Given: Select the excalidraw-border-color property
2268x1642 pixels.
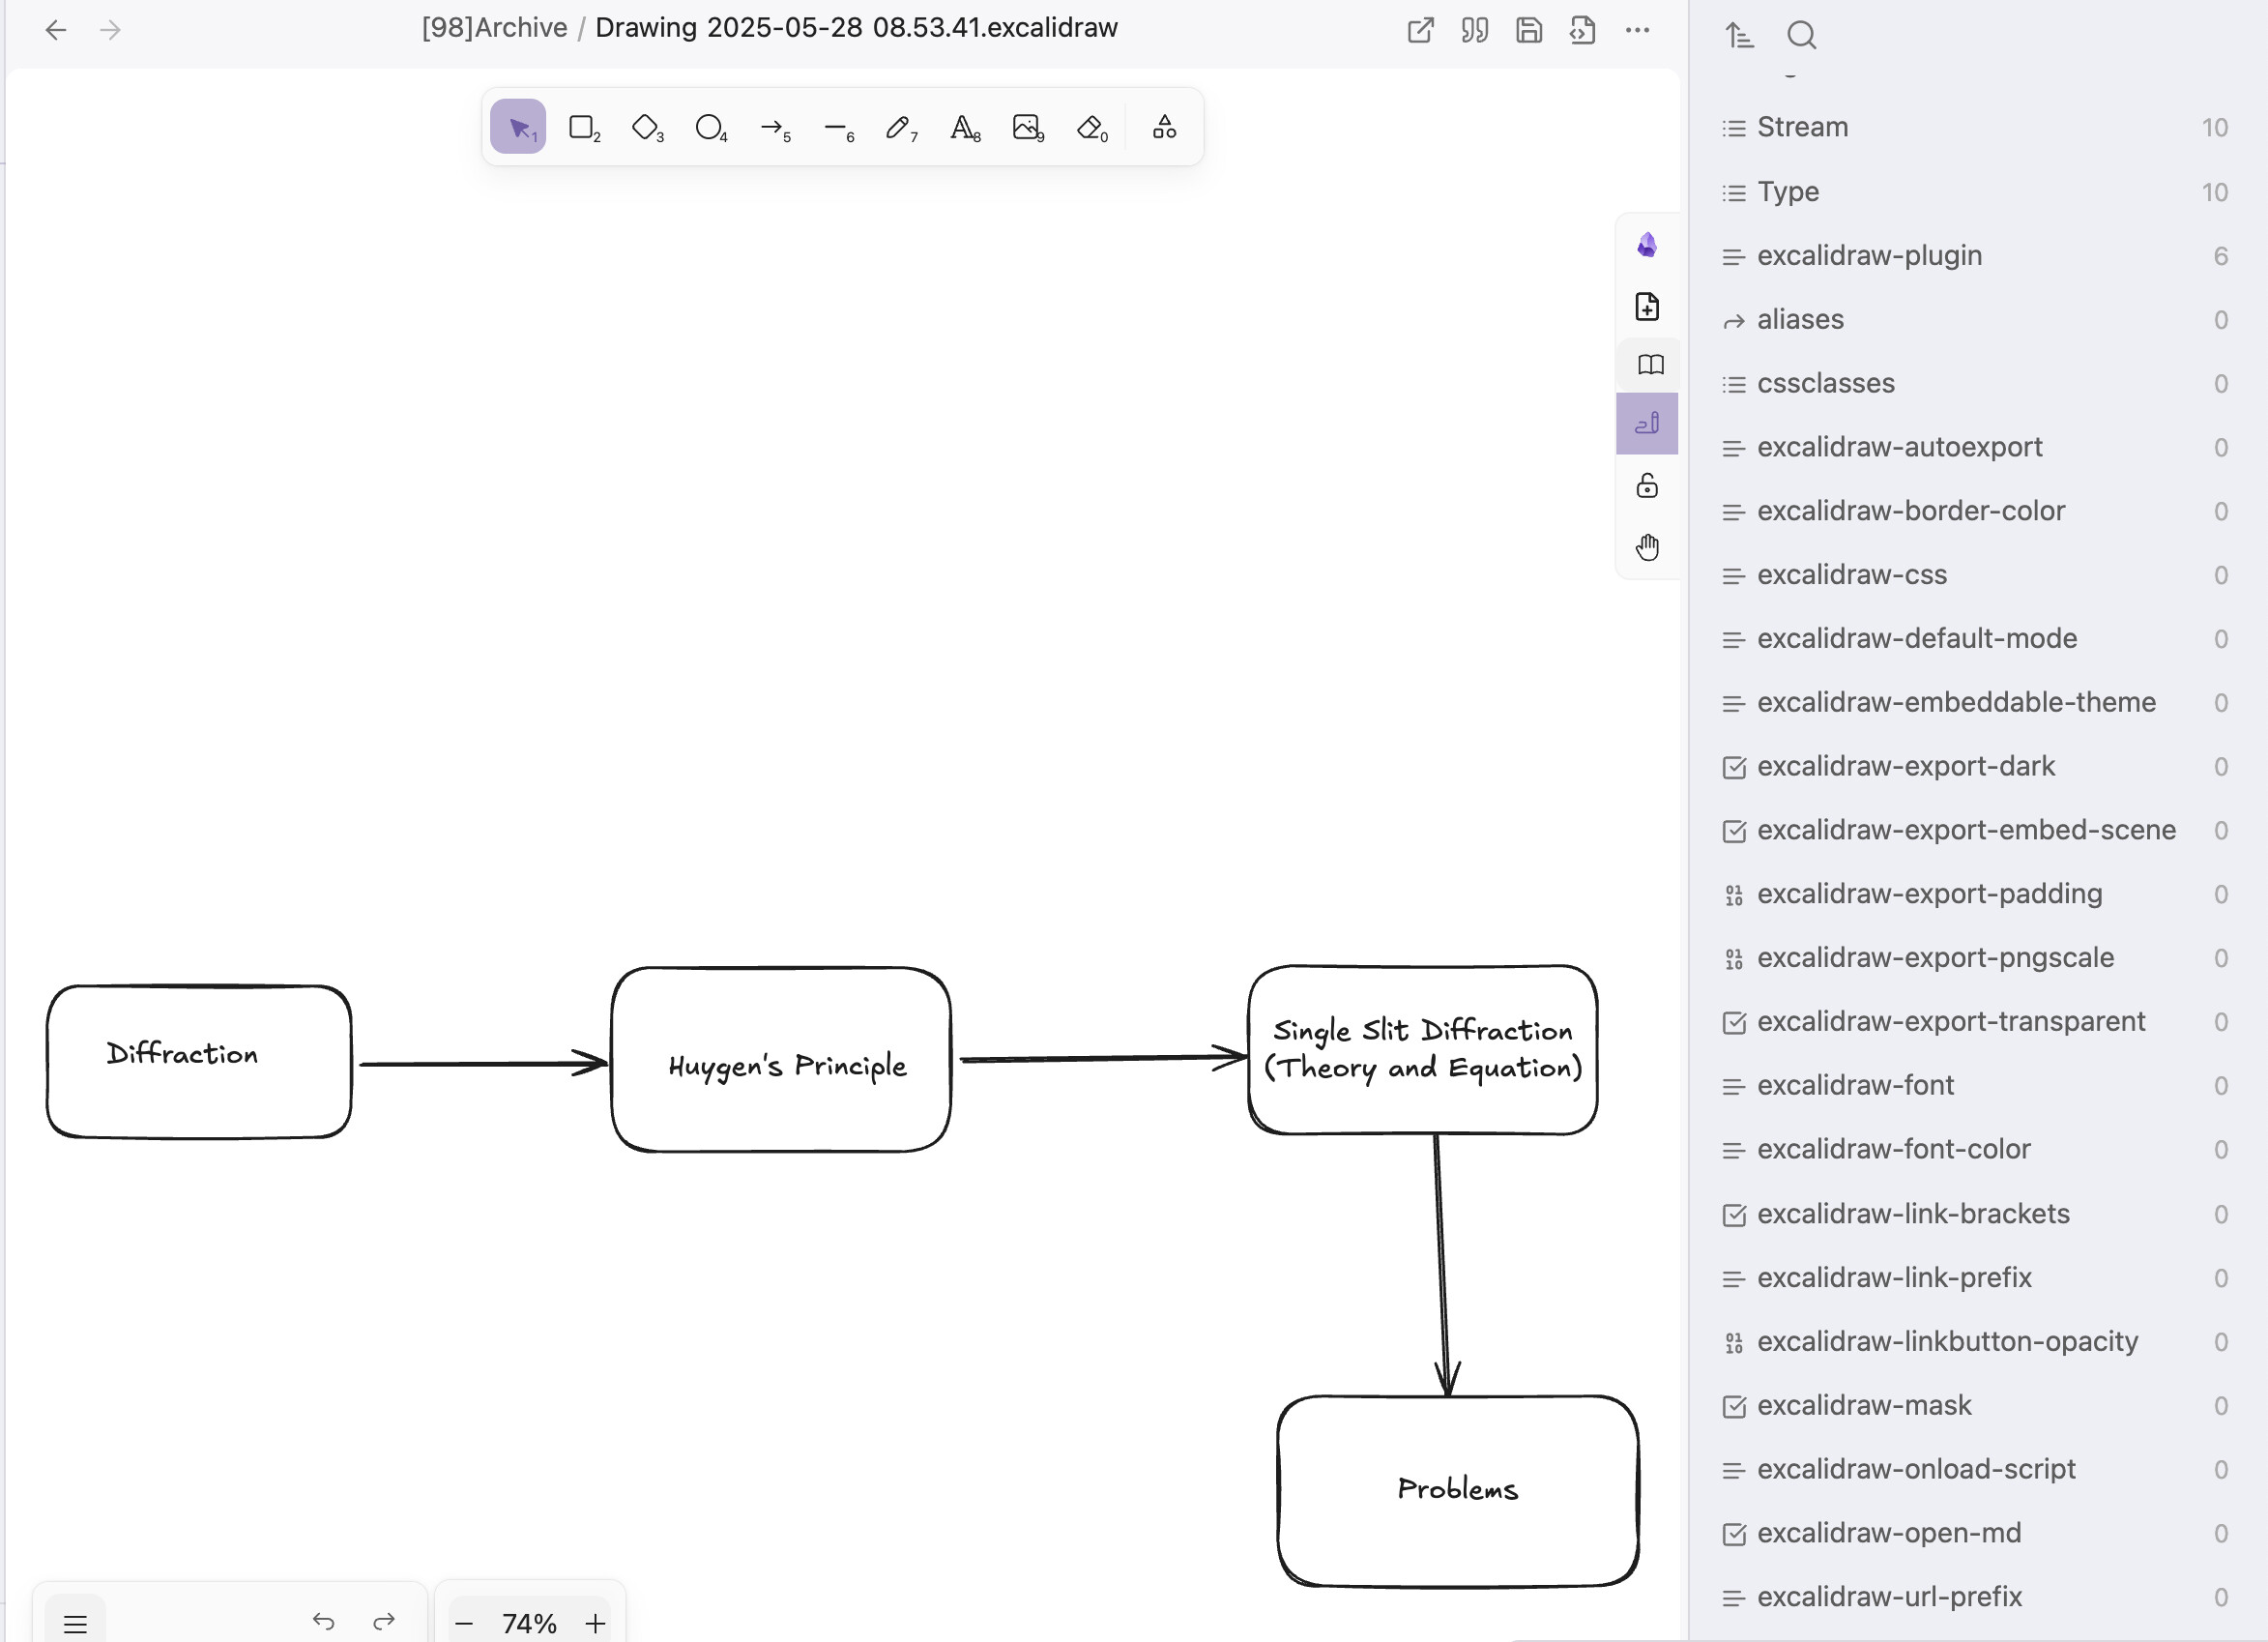Looking at the screenshot, I should [1974, 511].
